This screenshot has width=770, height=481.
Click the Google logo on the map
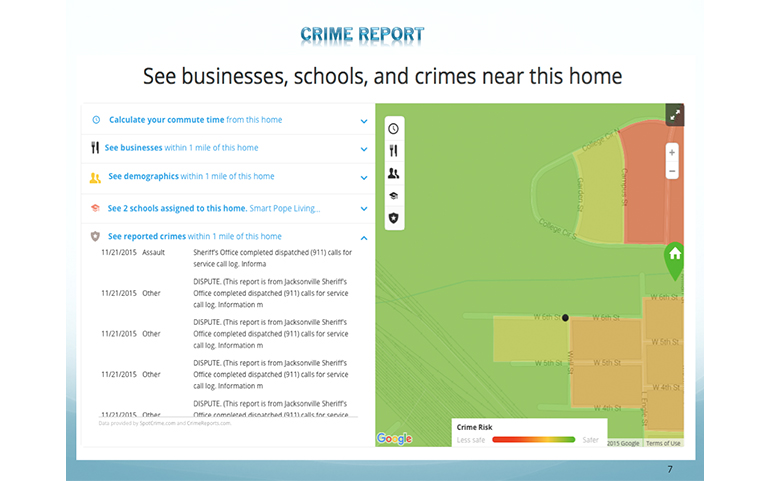coord(394,438)
